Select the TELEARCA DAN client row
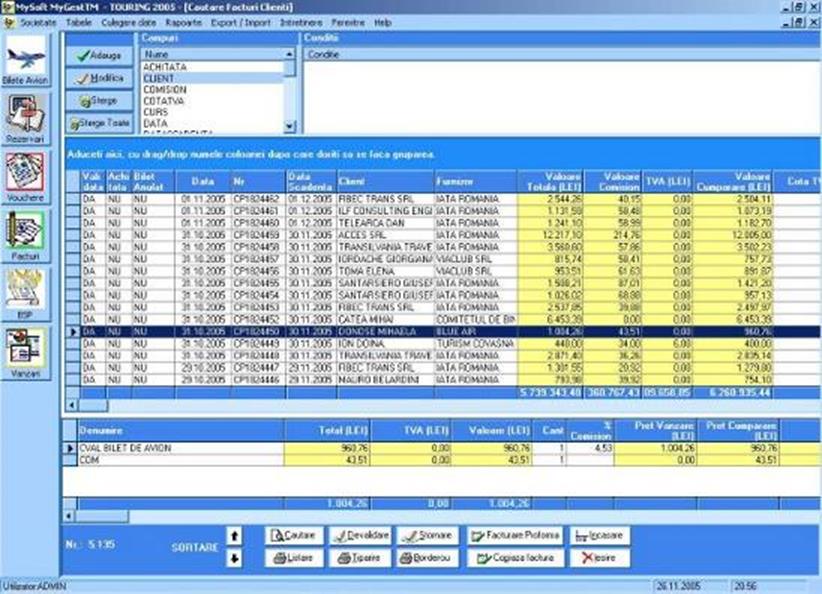The width and height of the screenshot is (822, 594). pyautogui.click(x=443, y=223)
